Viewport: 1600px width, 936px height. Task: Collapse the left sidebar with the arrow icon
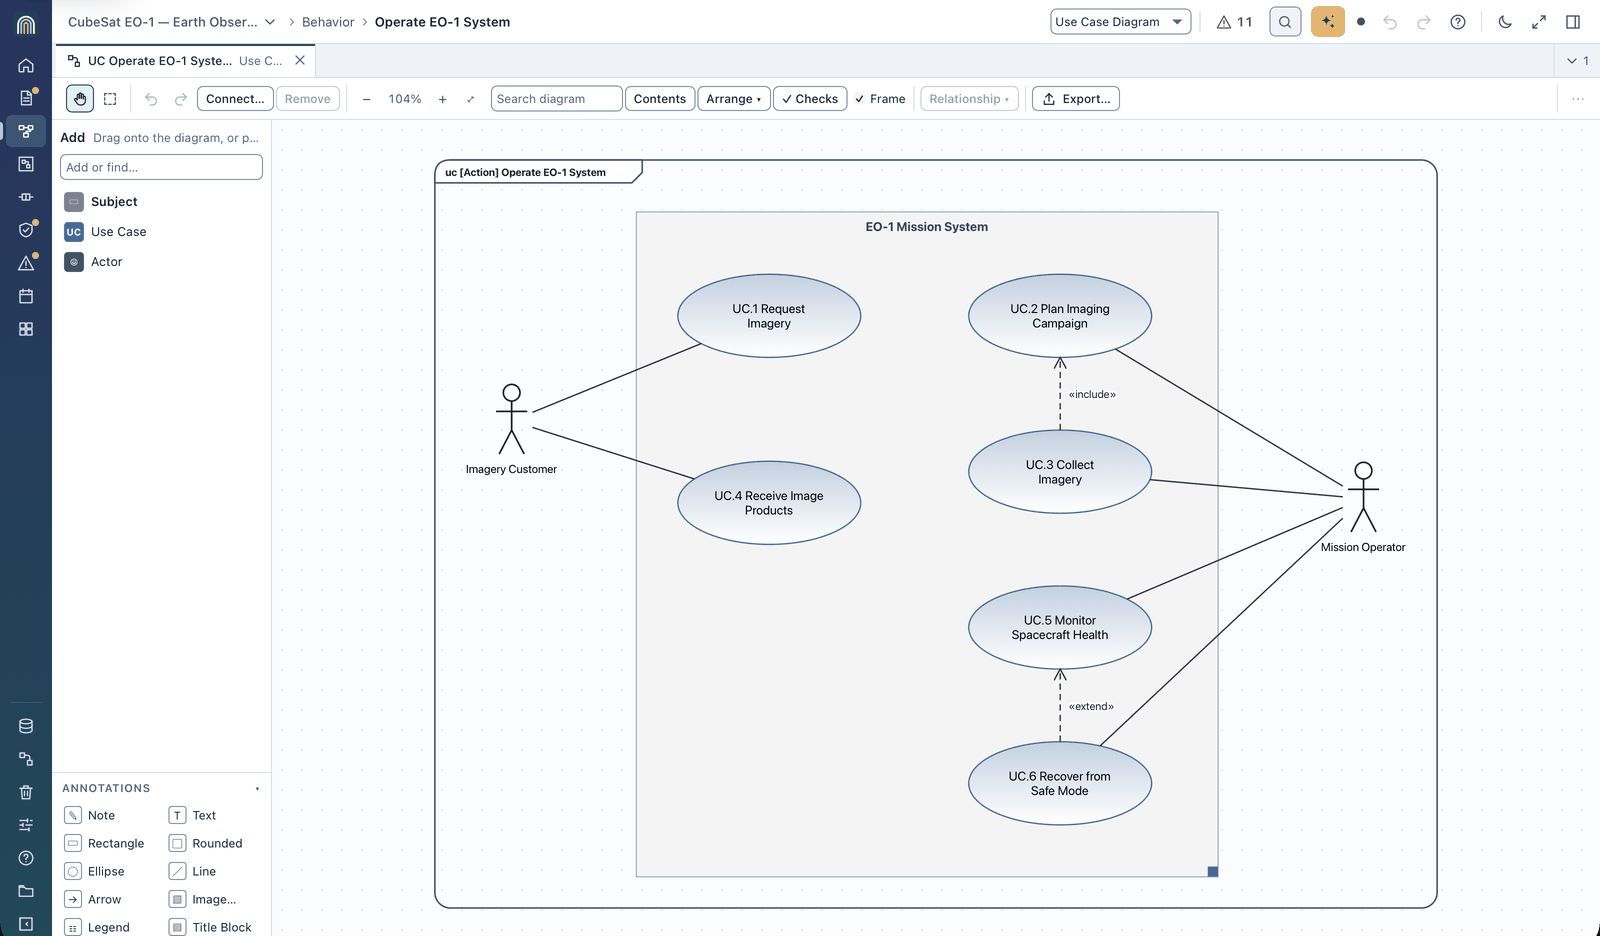26,924
